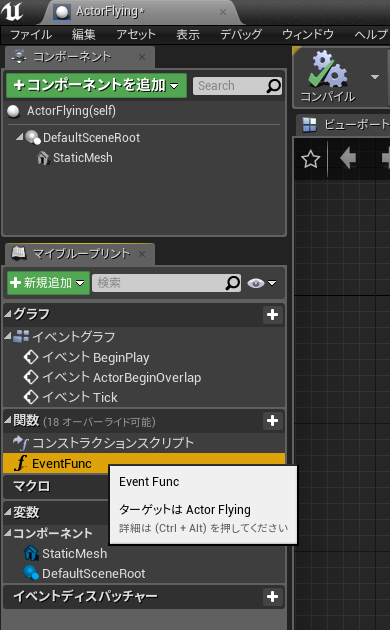
Task: Collapse the DefaultSceneRoot tree node
Action: pos(19,137)
